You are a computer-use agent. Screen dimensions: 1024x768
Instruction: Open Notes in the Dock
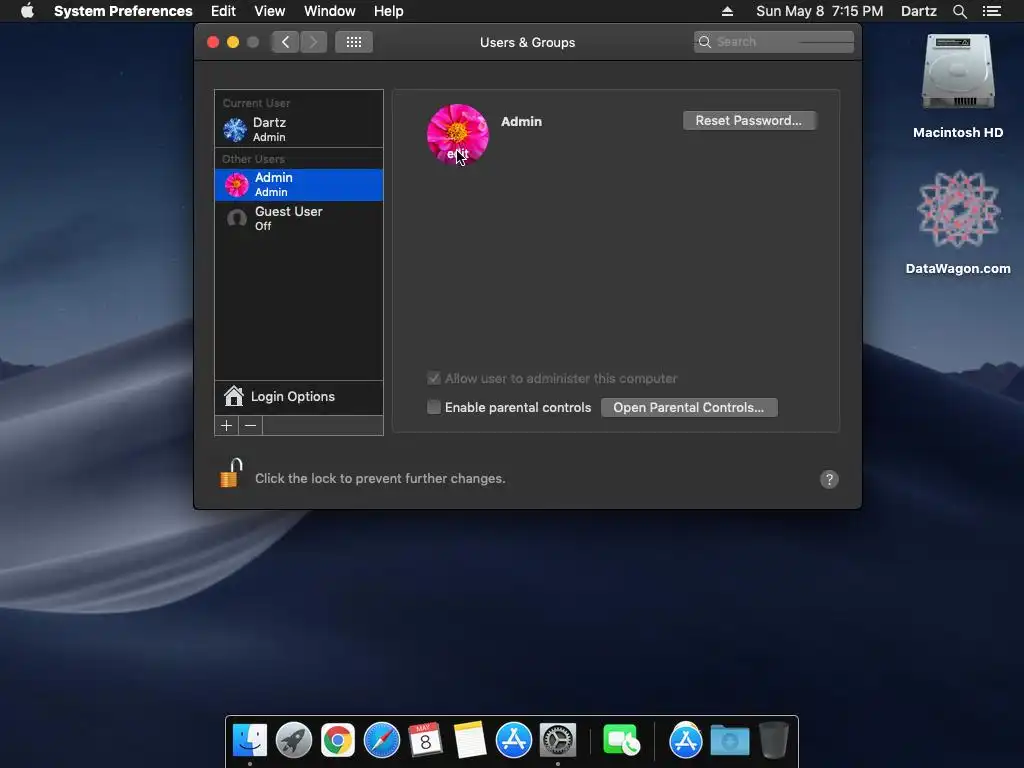pos(470,741)
